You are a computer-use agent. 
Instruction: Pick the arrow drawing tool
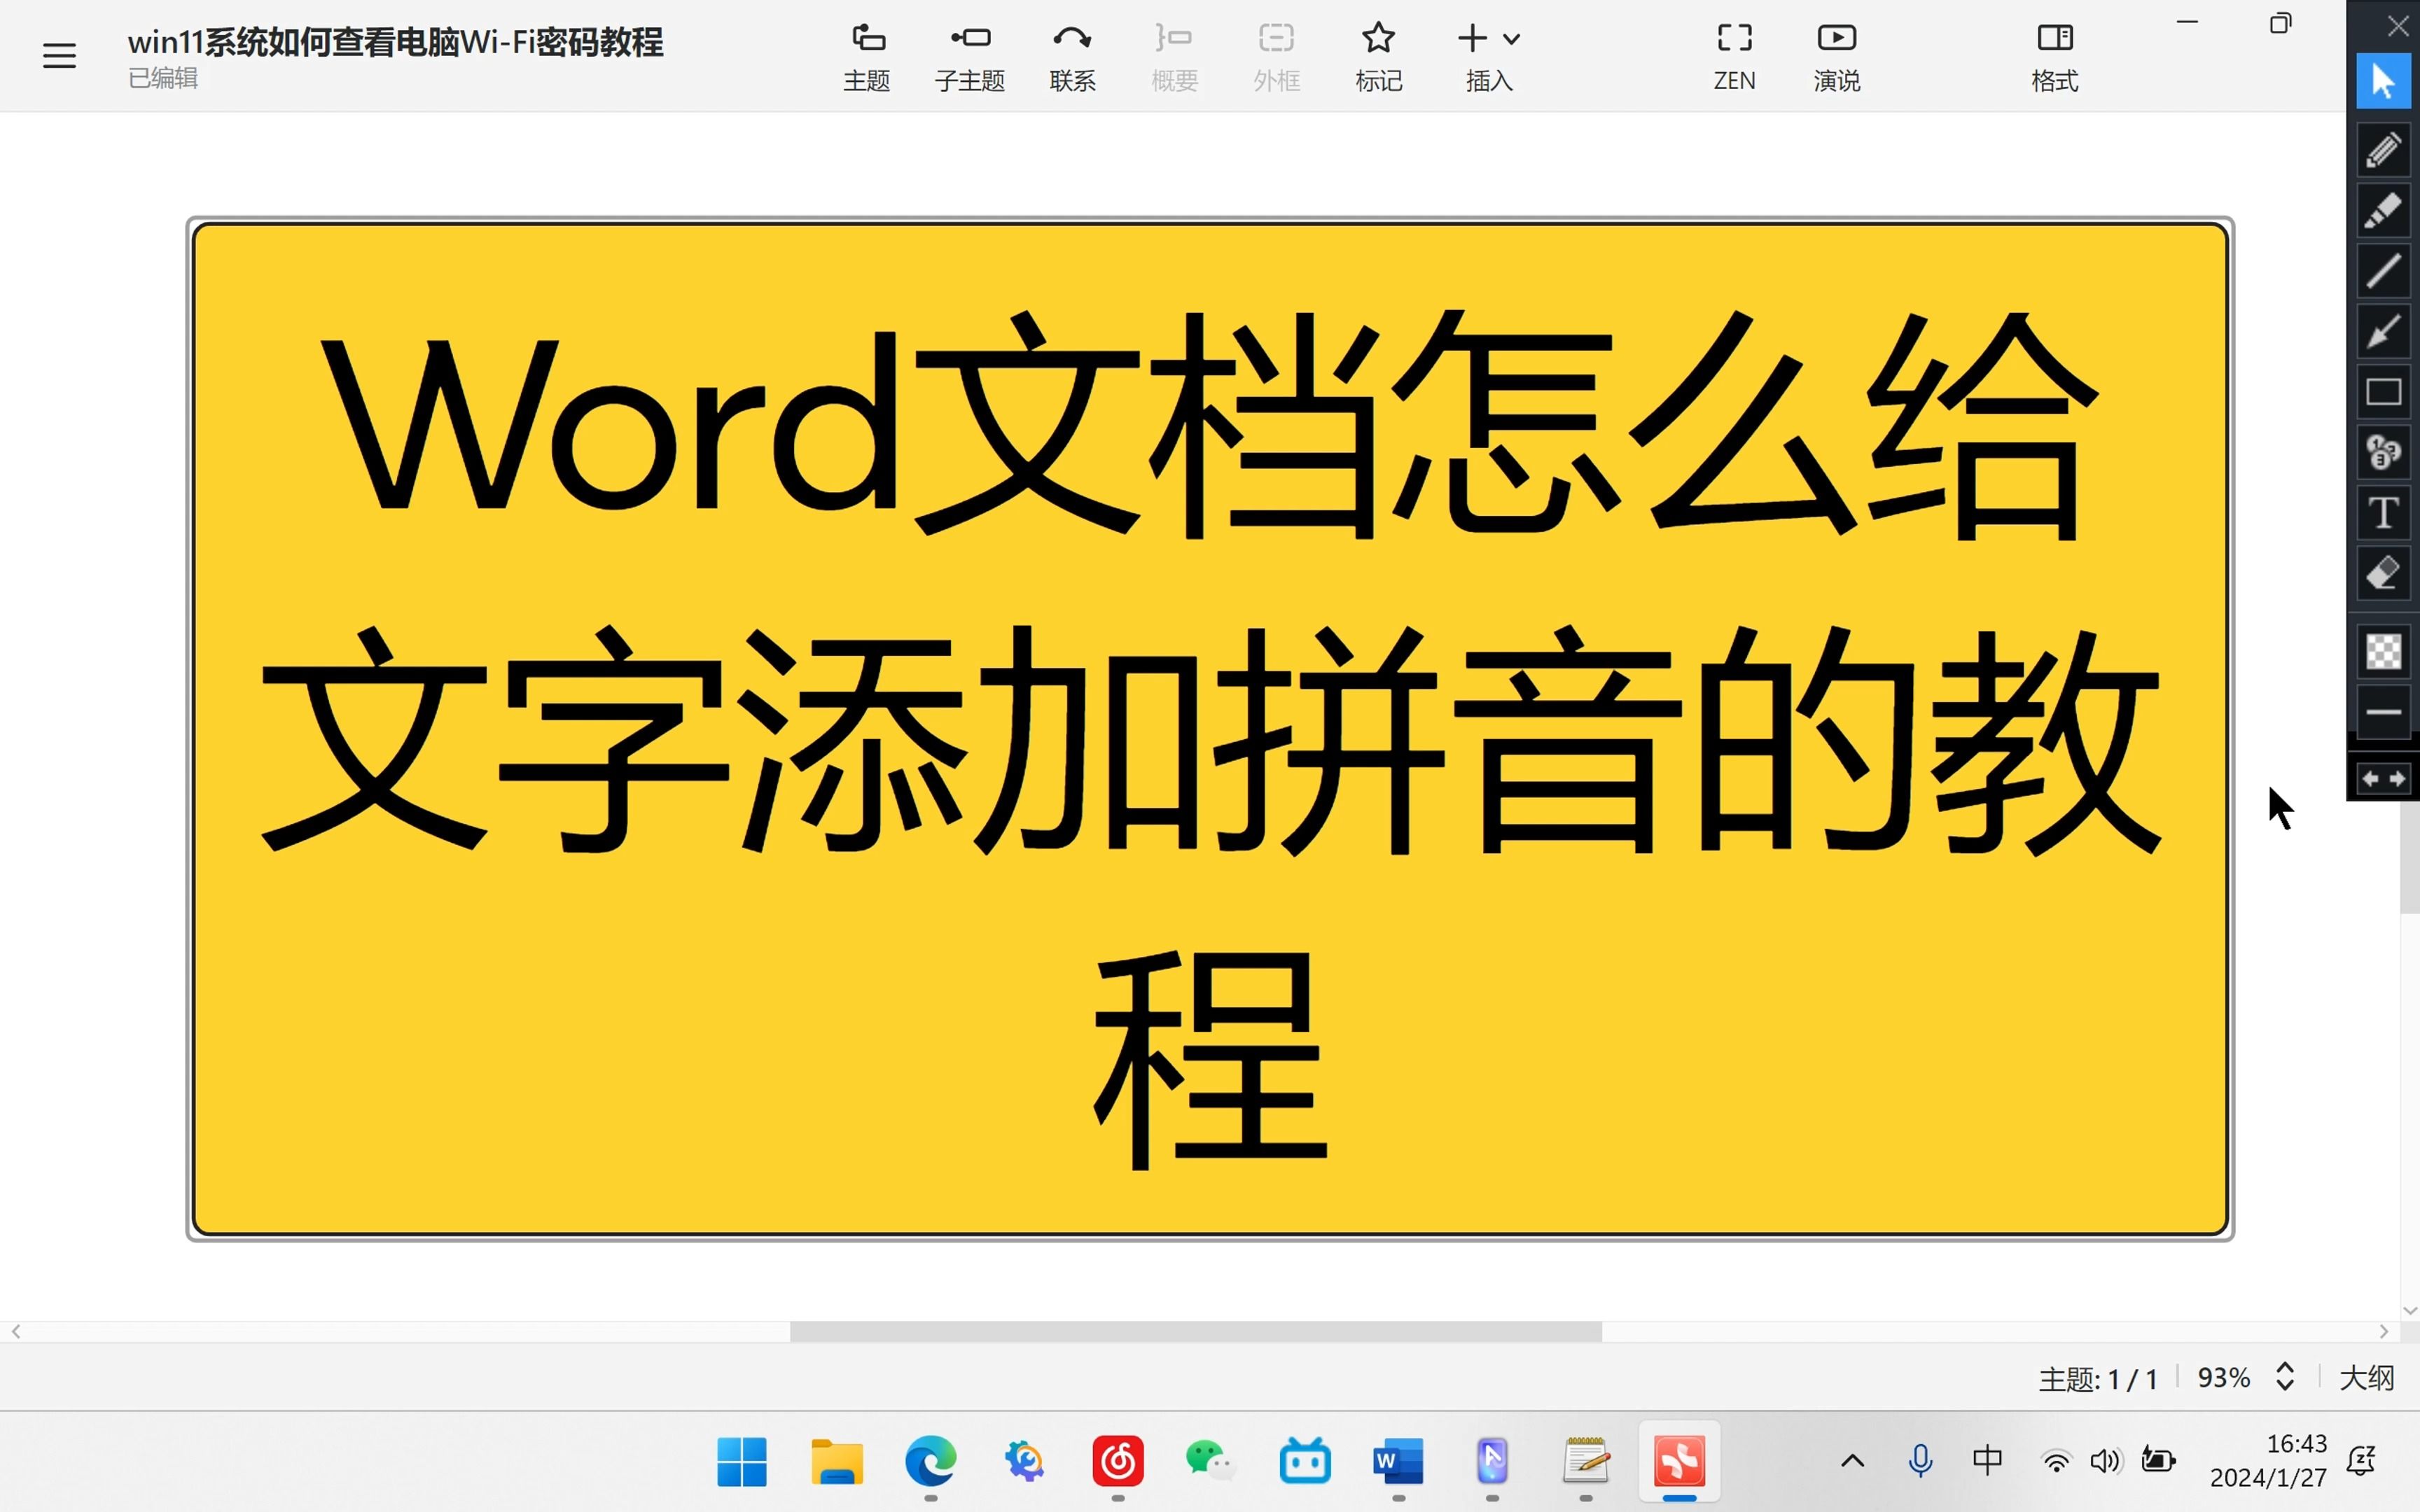[2384, 330]
